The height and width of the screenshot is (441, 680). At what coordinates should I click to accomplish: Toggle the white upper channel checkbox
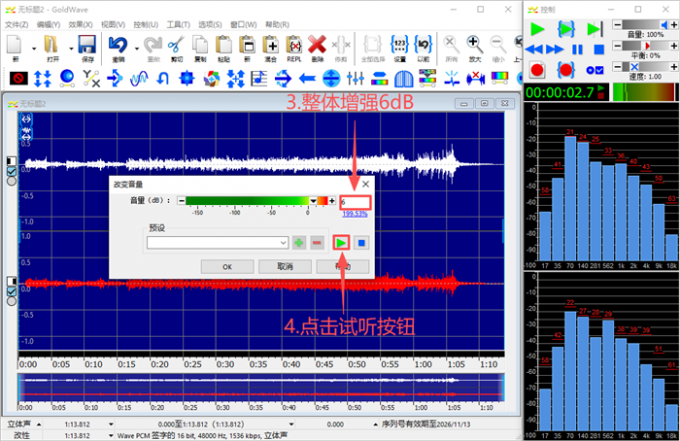(x=12, y=172)
